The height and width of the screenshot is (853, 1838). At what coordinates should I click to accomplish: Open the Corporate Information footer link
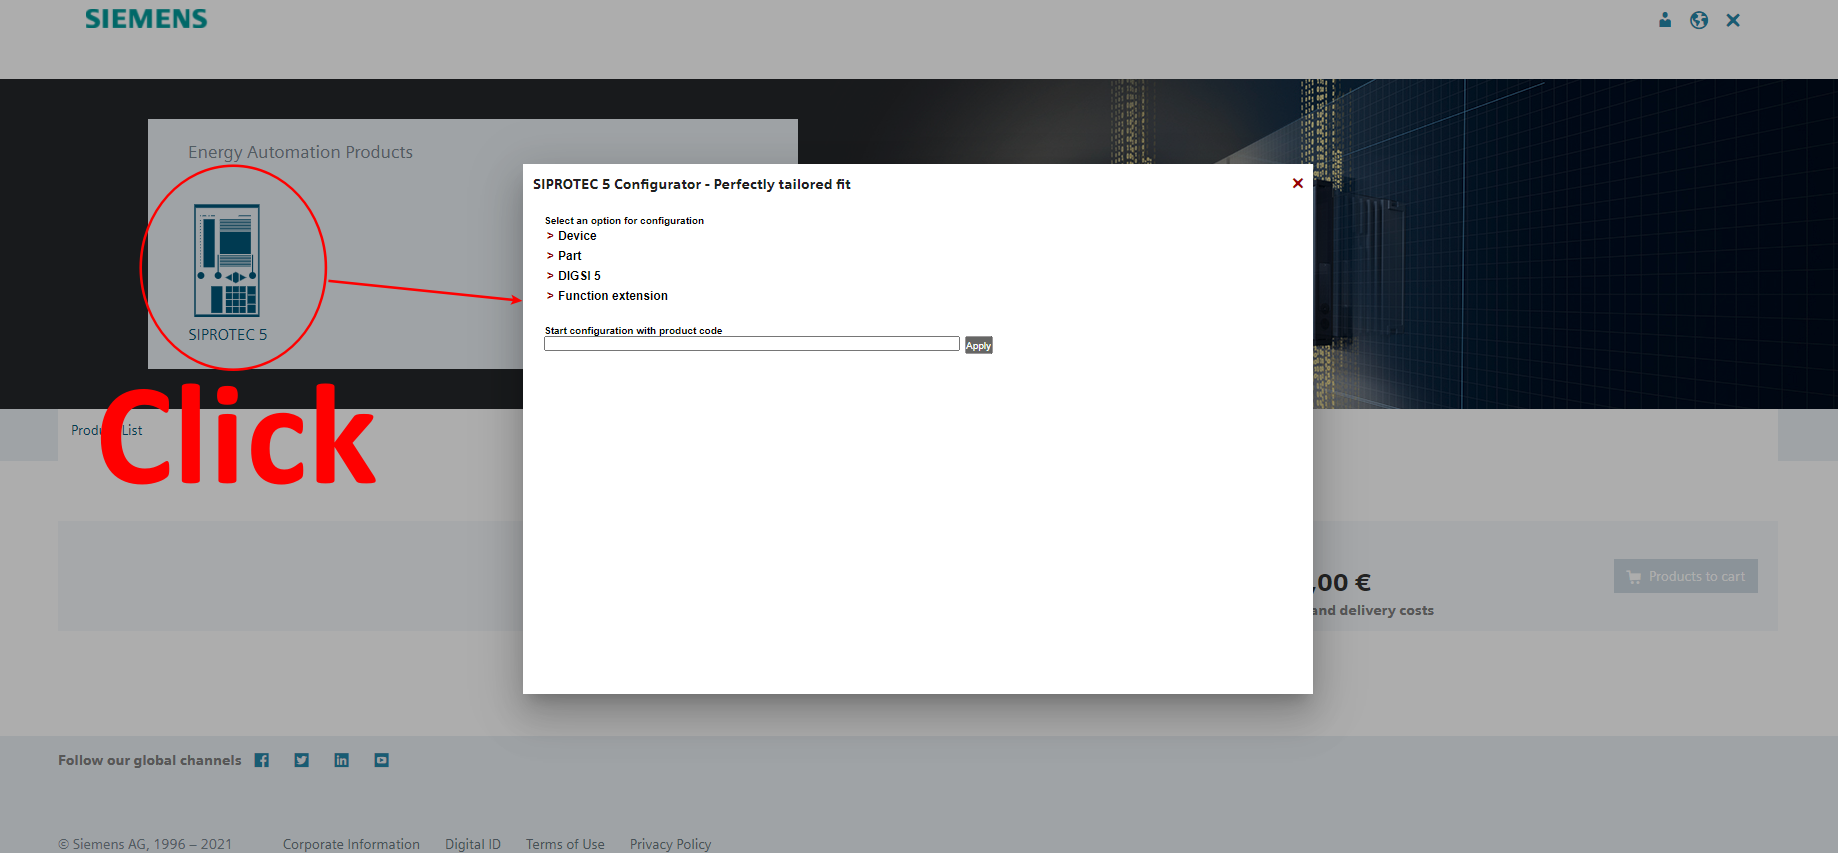tap(351, 844)
